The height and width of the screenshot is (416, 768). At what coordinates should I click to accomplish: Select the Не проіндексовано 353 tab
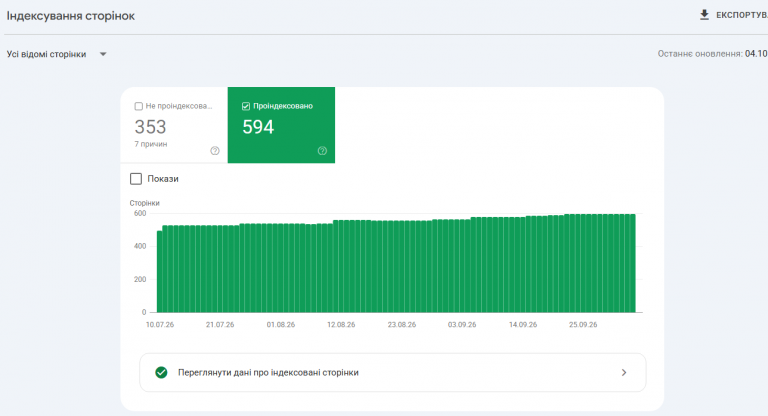tap(174, 125)
